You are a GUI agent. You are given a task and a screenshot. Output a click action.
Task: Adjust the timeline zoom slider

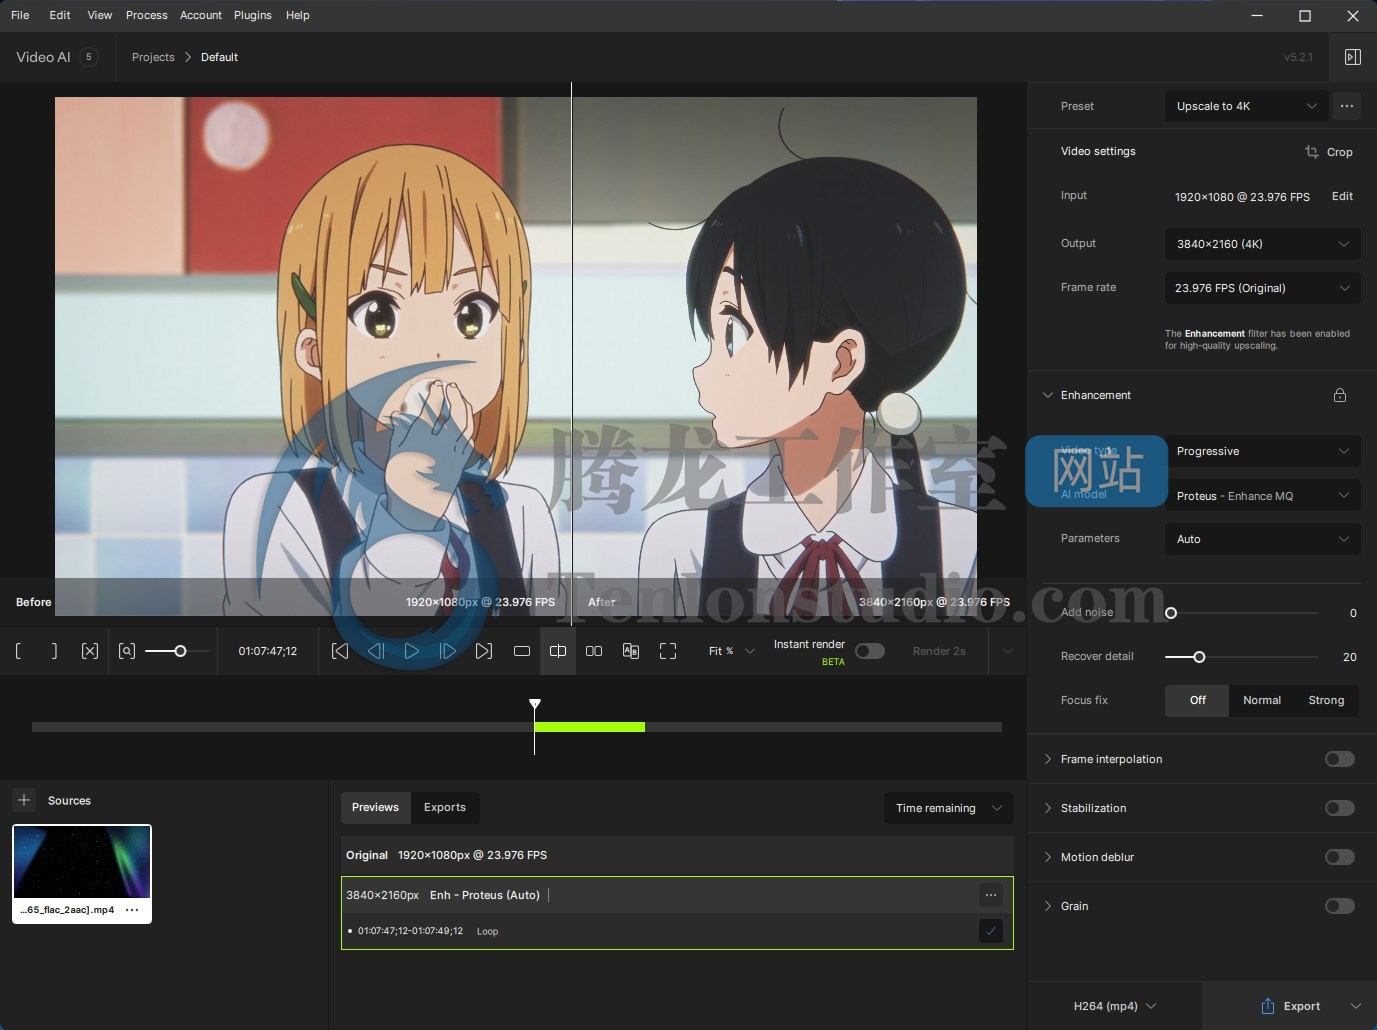click(x=180, y=651)
